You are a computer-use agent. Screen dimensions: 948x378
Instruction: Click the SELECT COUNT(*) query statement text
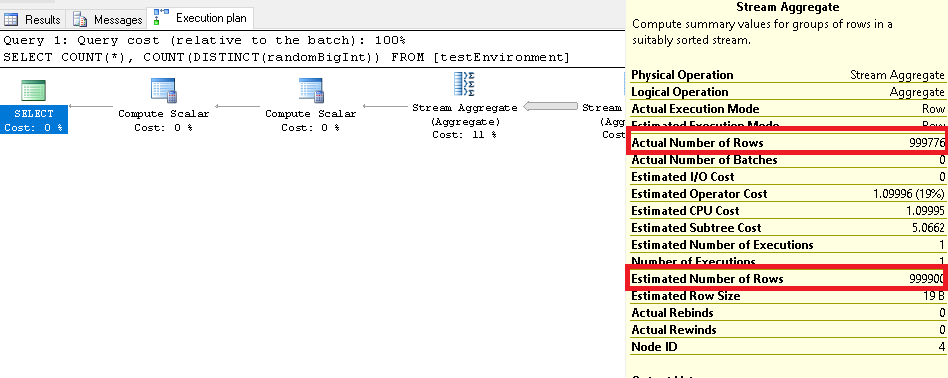pos(287,57)
